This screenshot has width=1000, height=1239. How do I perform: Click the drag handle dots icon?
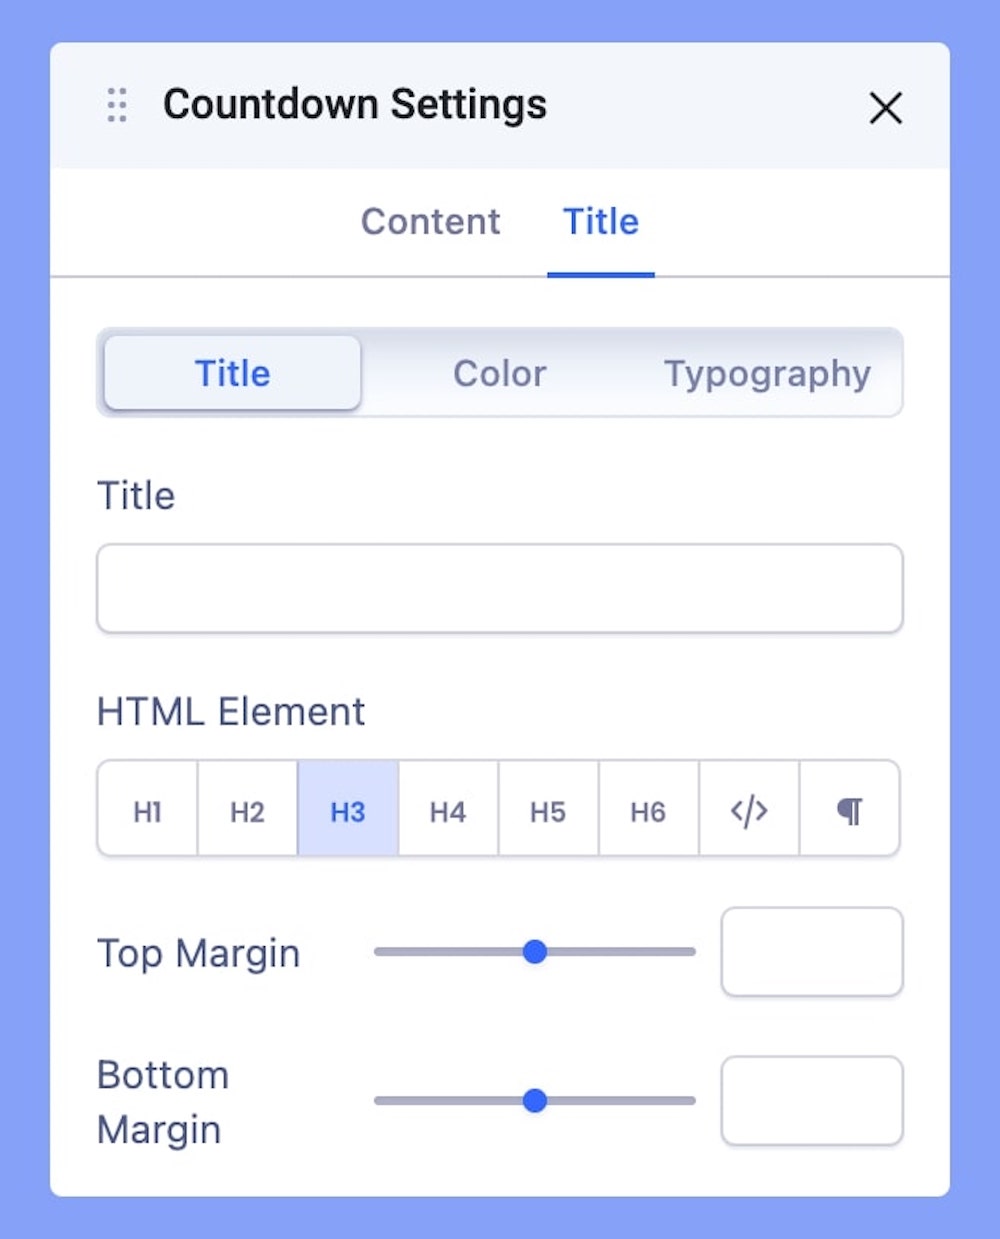pyautogui.click(x=117, y=105)
